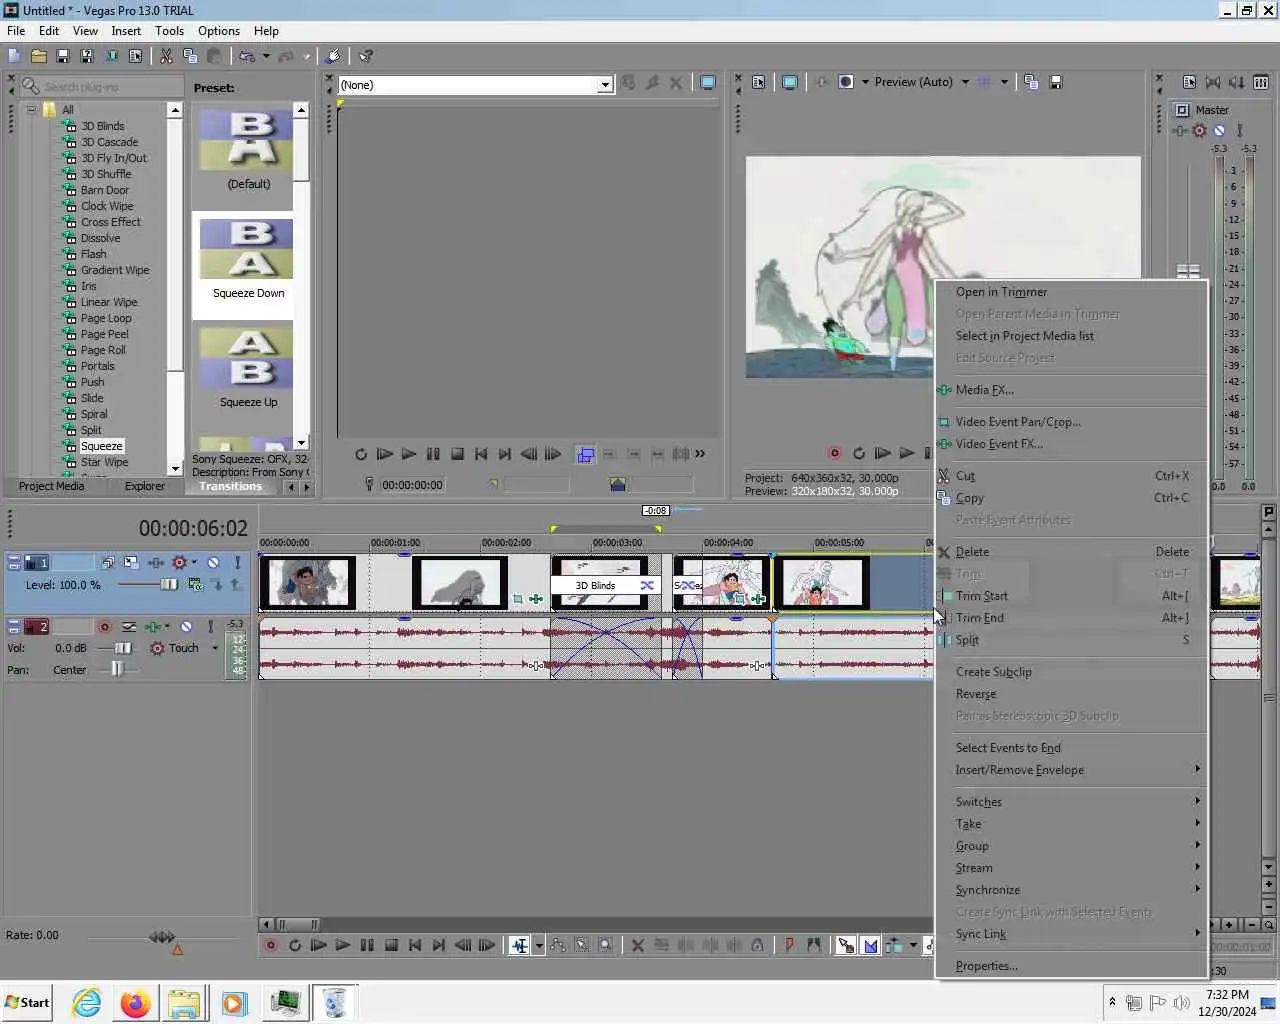Click the timeline Record button
This screenshot has height=1024, width=1280.
coord(270,945)
